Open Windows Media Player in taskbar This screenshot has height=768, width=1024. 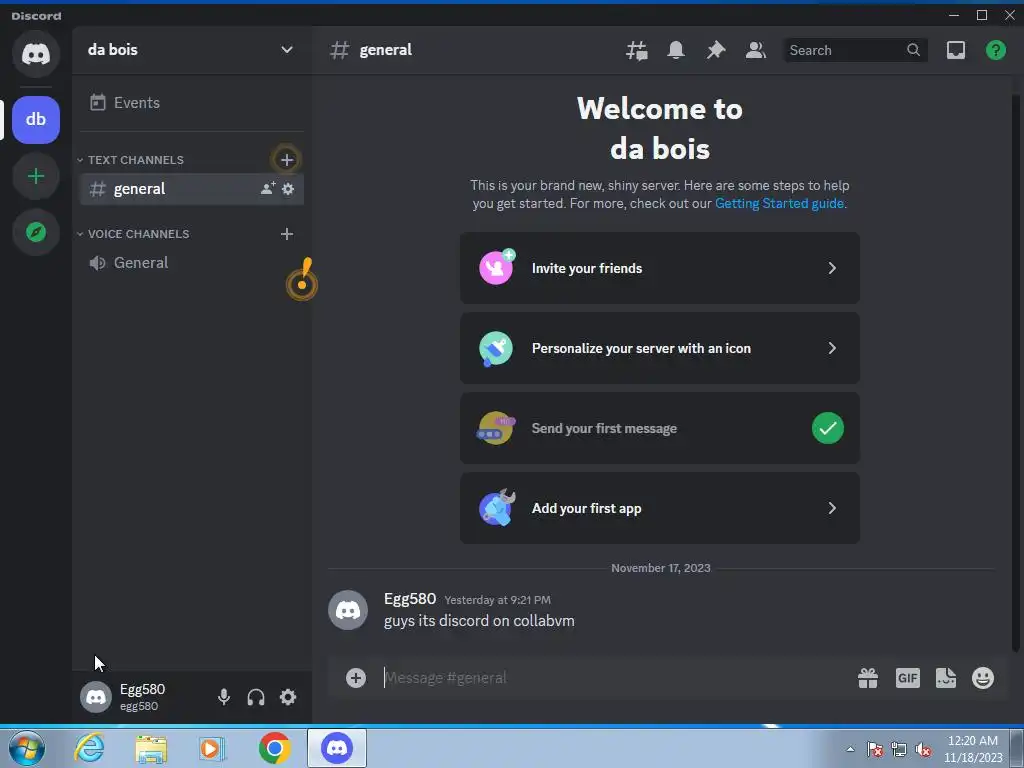tap(212, 748)
